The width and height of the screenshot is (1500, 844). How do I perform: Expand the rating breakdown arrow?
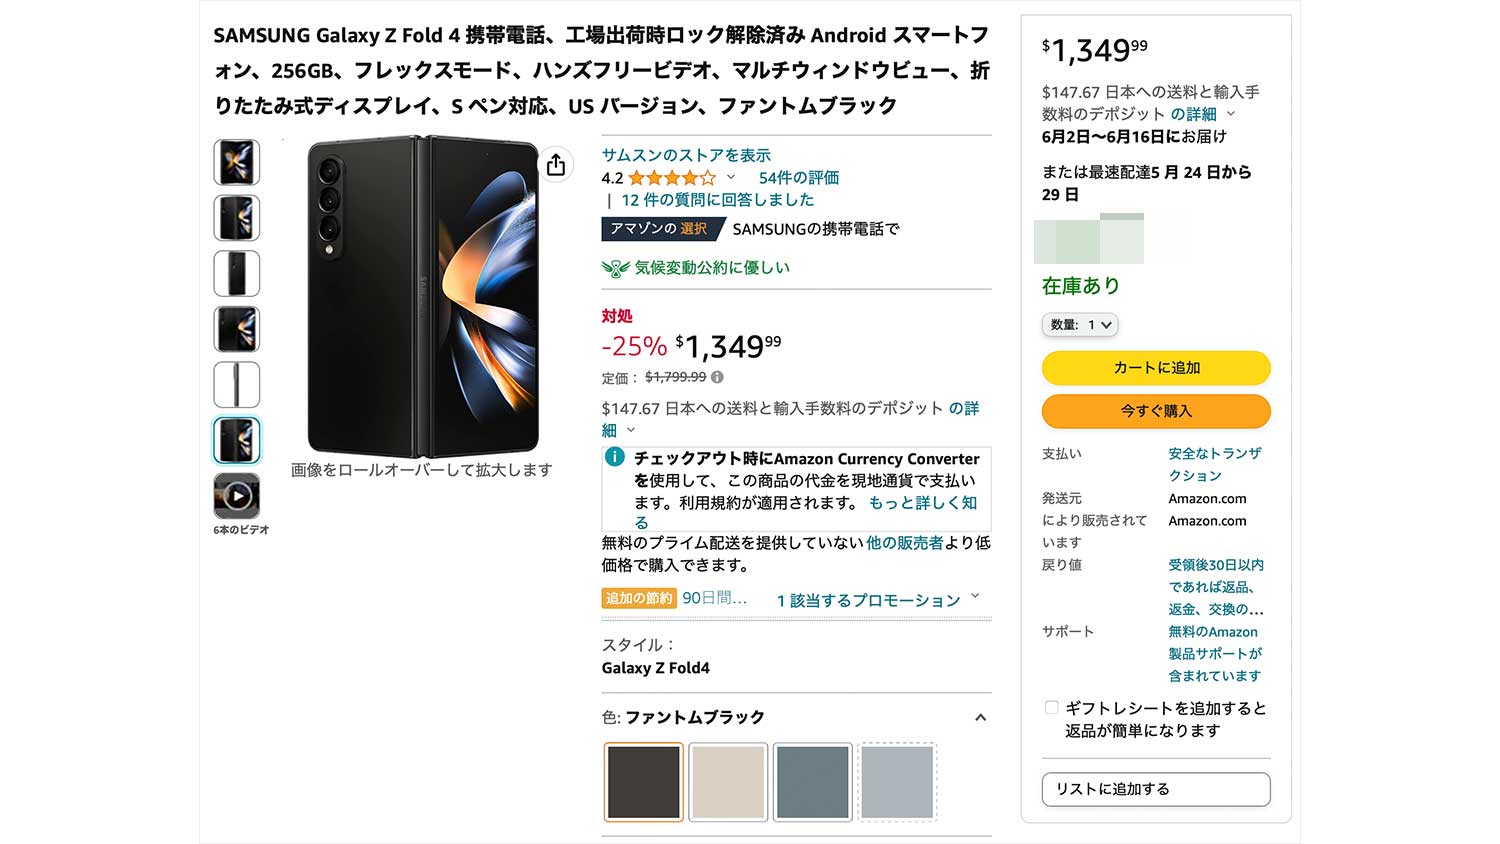pos(731,177)
